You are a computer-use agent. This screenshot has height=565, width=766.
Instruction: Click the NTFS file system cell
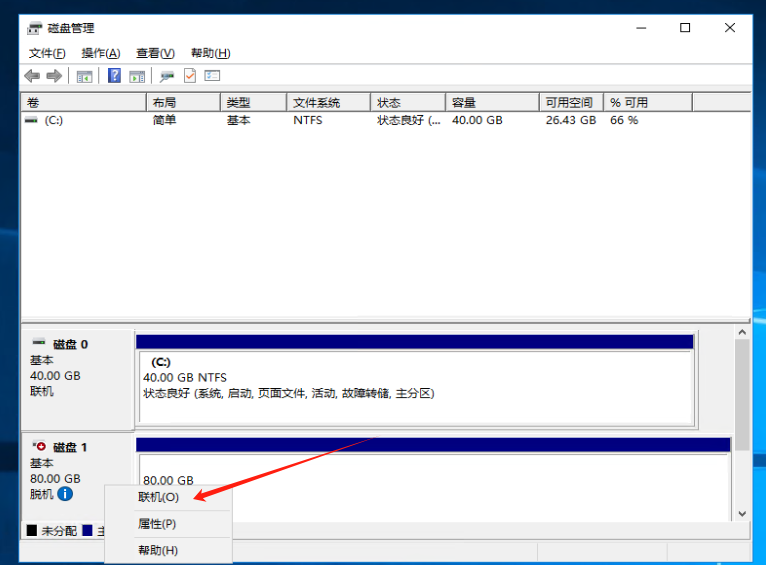click(x=308, y=120)
